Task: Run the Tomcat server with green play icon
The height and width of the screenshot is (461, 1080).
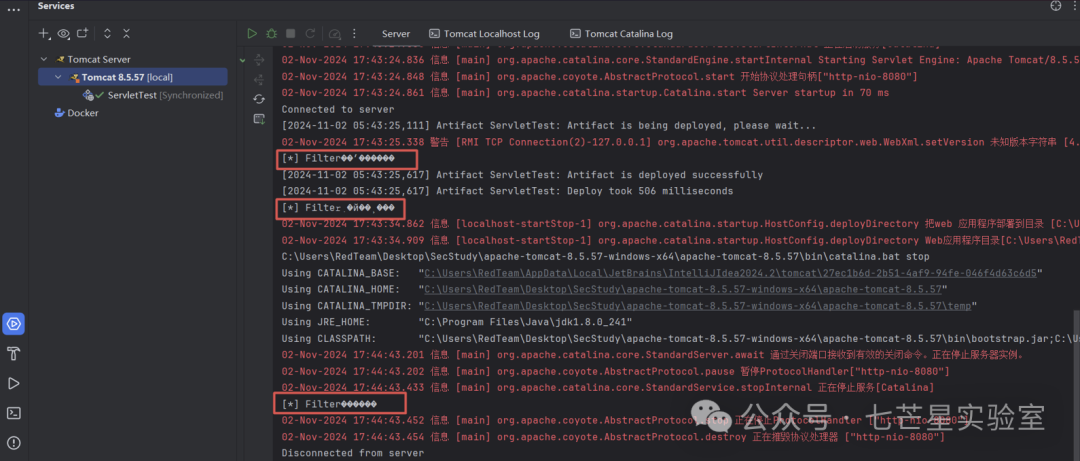Action: (x=252, y=33)
